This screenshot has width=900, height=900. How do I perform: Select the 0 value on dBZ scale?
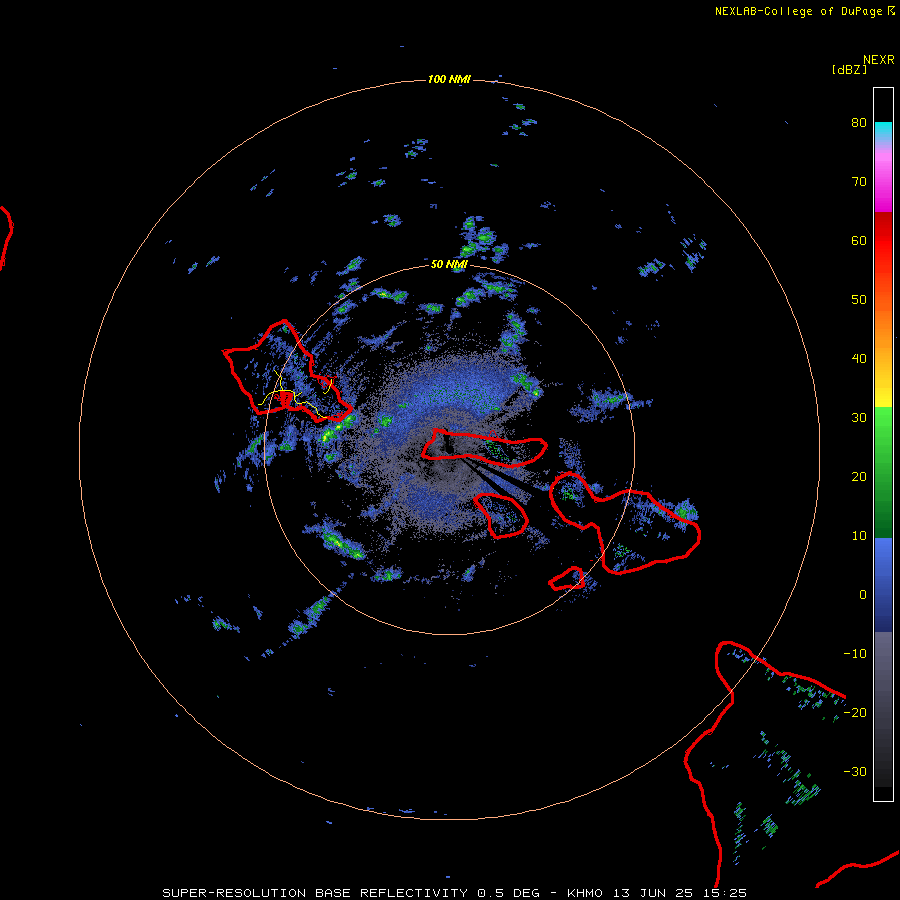(863, 595)
